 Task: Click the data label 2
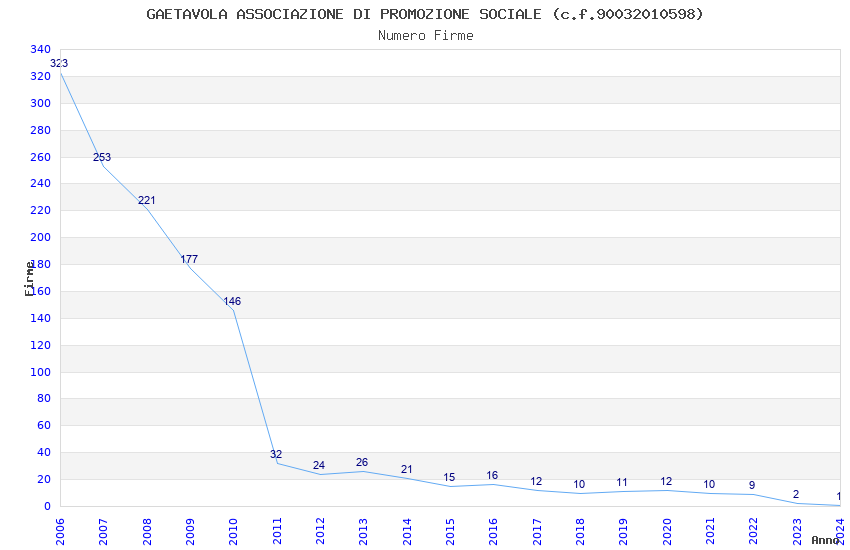[796, 495]
